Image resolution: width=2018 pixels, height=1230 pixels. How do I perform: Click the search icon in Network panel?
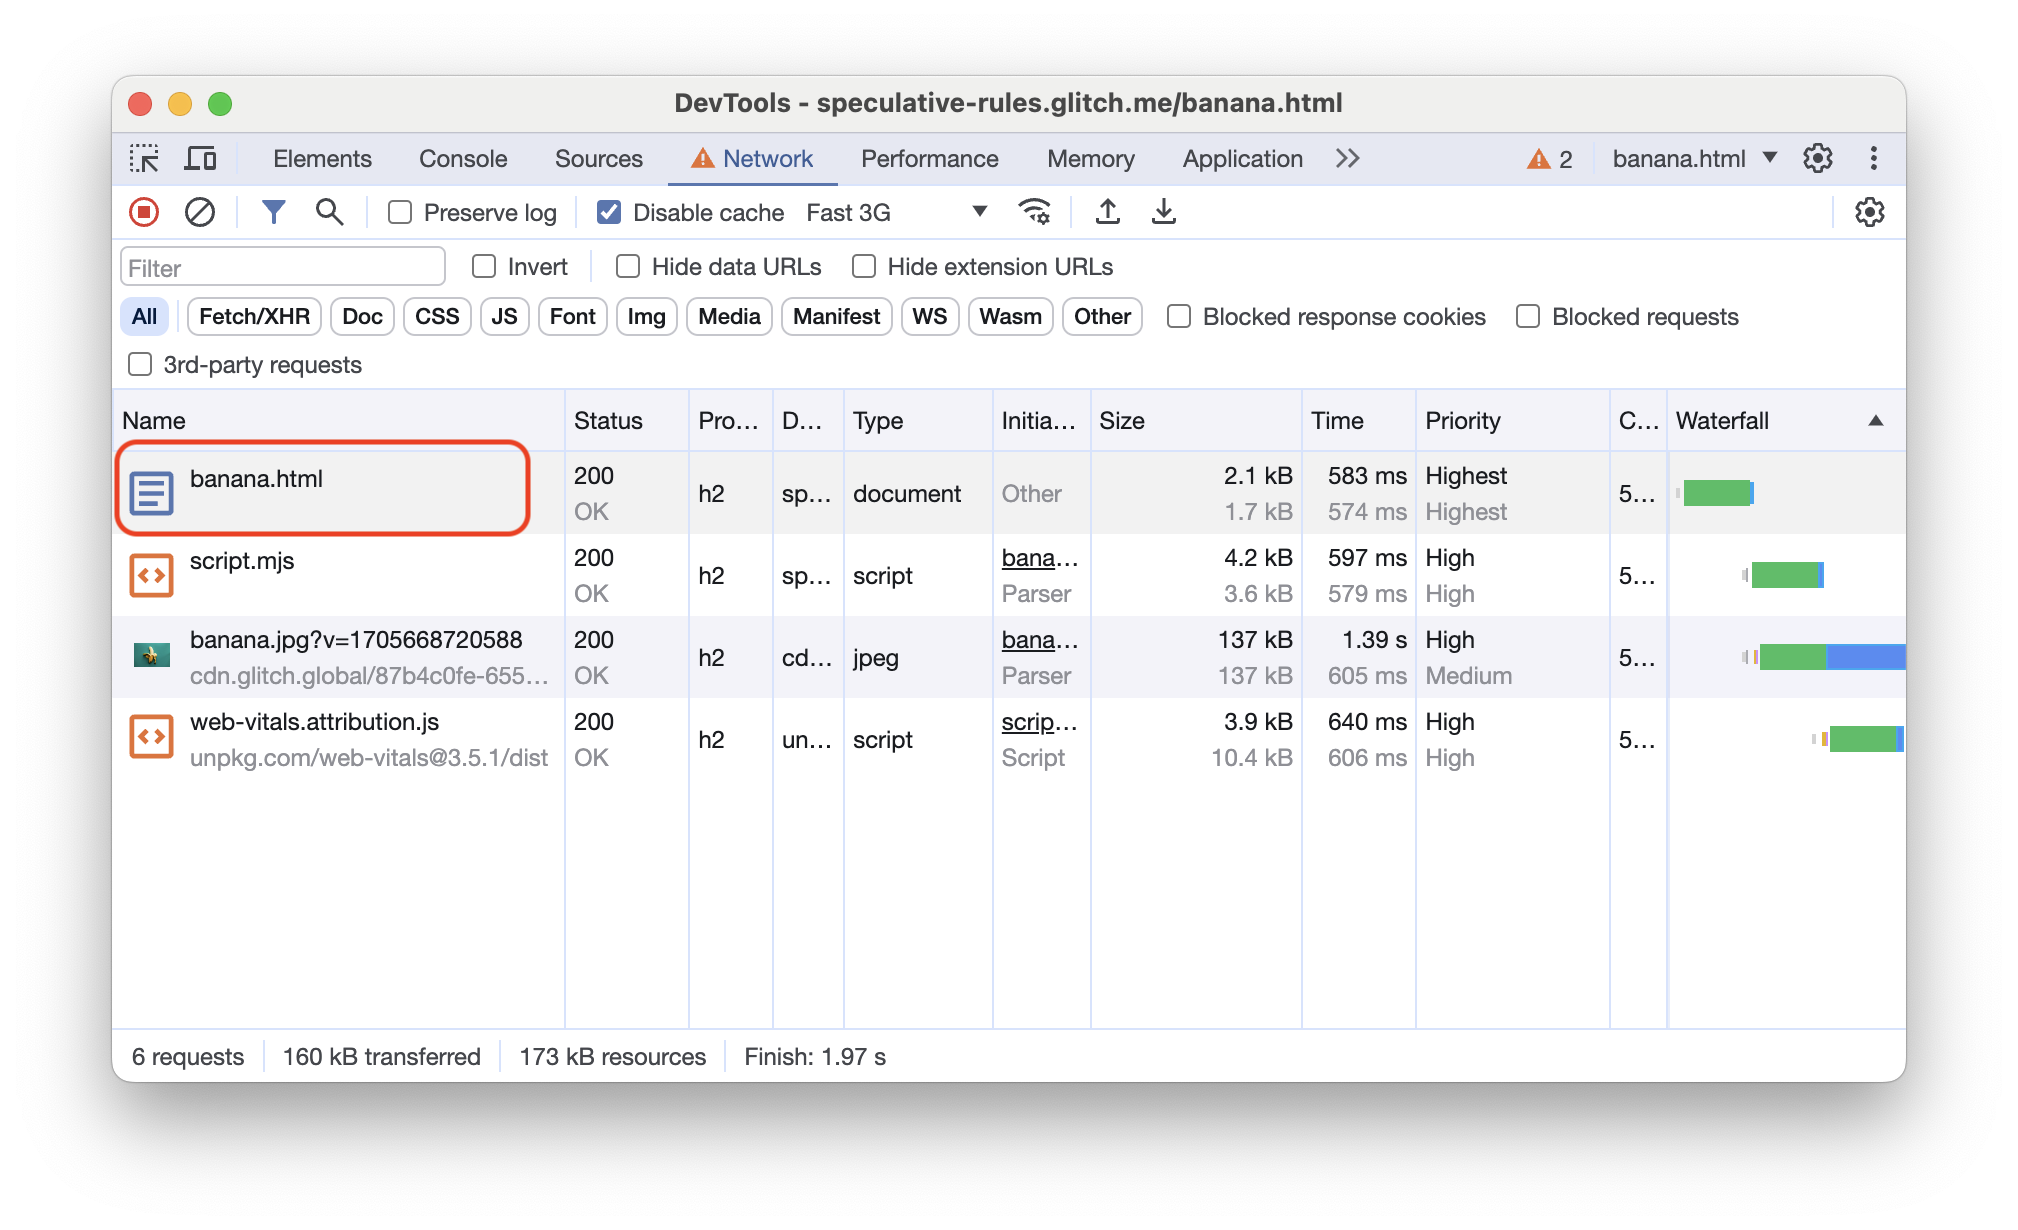pyautogui.click(x=327, y=212)
